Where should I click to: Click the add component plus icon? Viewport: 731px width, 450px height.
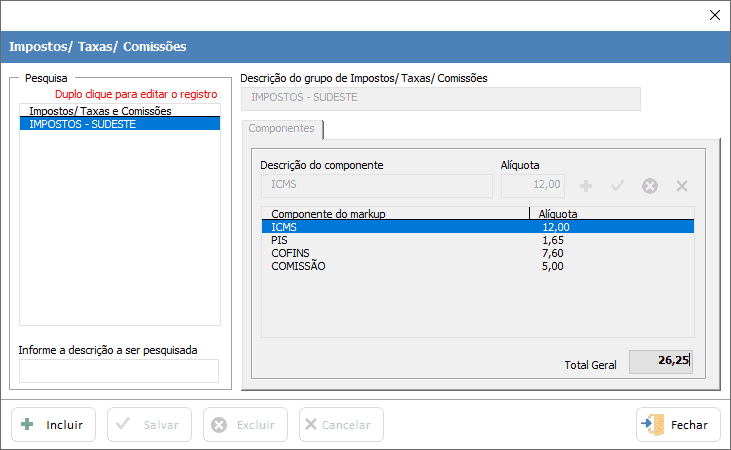click(x=586, y=186)
